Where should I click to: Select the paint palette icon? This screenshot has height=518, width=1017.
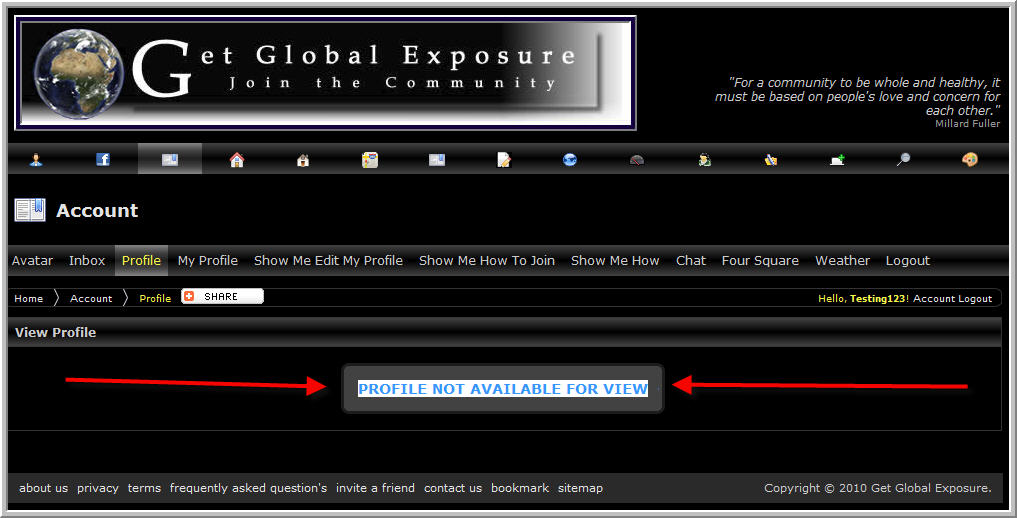(x=970, y=159)
